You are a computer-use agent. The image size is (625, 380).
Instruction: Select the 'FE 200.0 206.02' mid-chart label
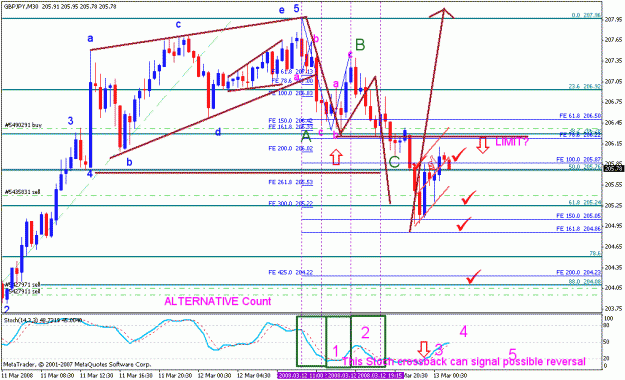coord(291,148)
